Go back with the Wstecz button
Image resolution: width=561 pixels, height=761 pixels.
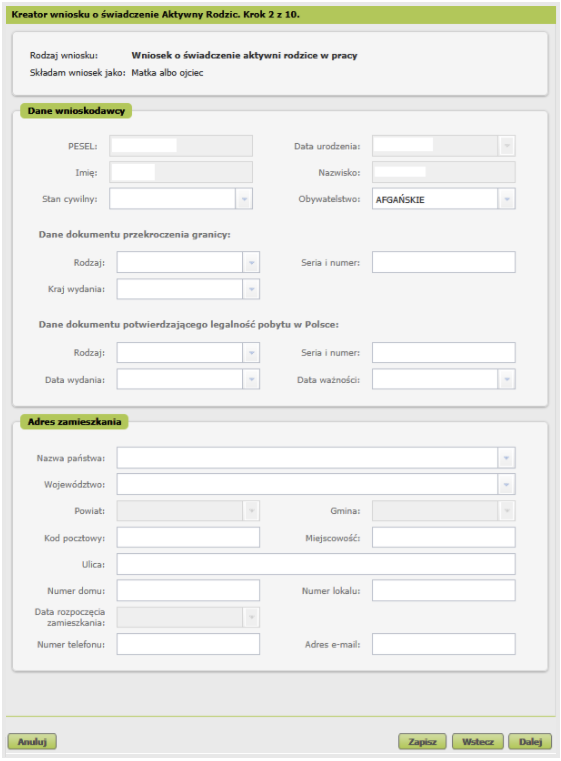coord(478,742)
